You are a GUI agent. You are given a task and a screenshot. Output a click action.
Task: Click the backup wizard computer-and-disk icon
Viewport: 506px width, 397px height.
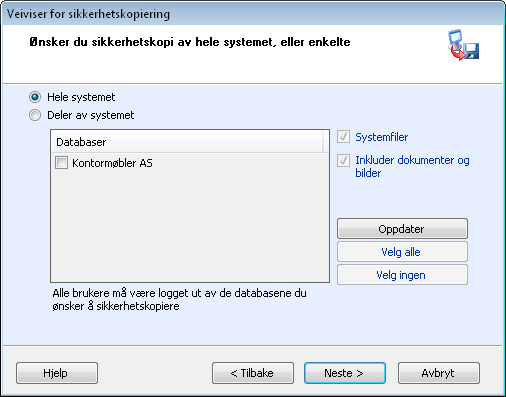click(x=463, y=45)
